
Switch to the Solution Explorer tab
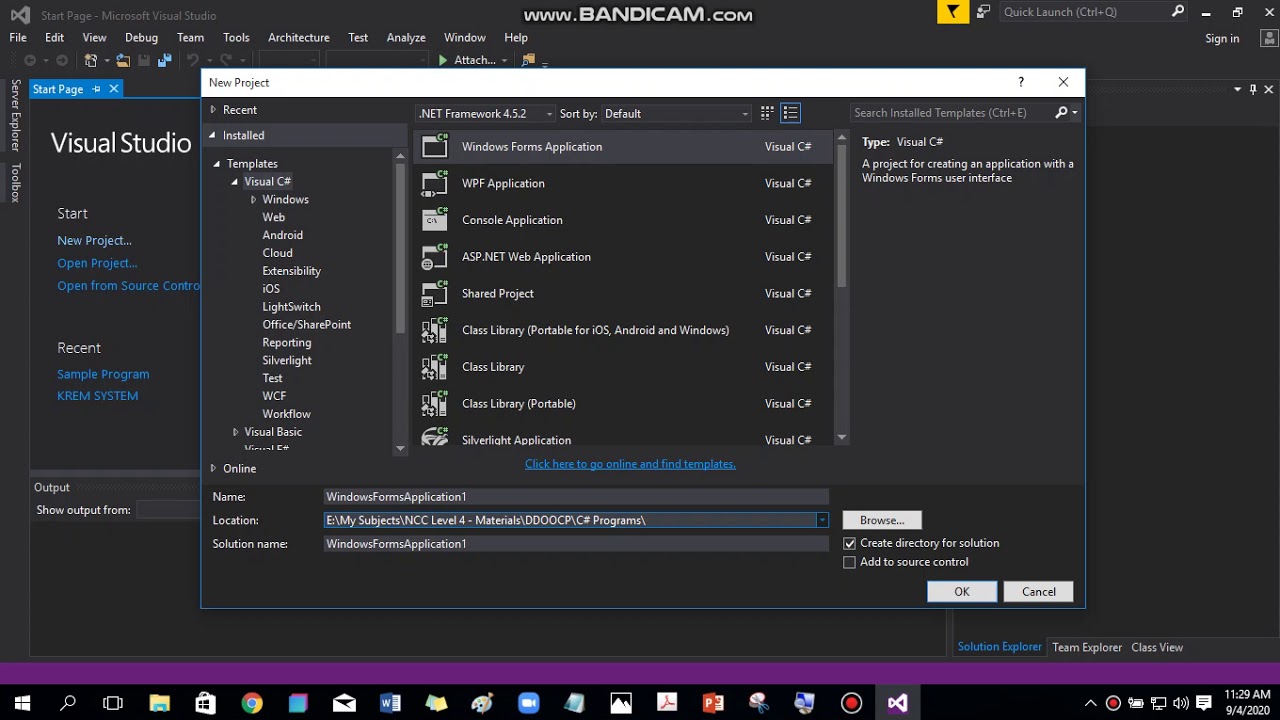[x=999, y=647]
